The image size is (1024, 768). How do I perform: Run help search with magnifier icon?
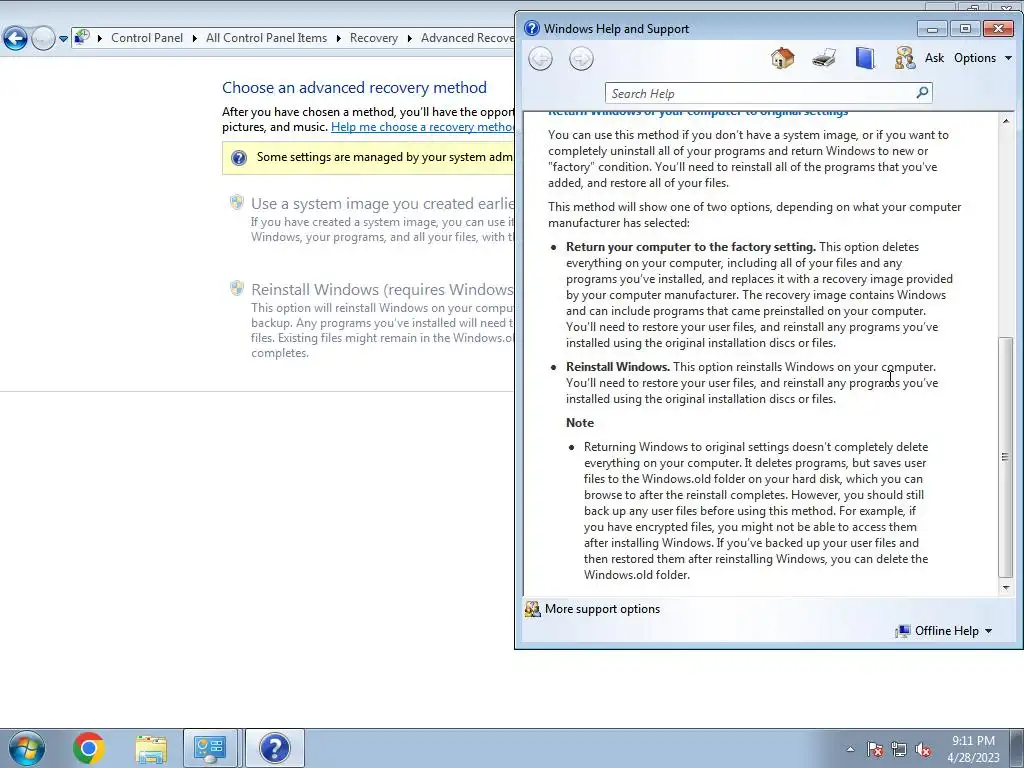click(922, 93)
